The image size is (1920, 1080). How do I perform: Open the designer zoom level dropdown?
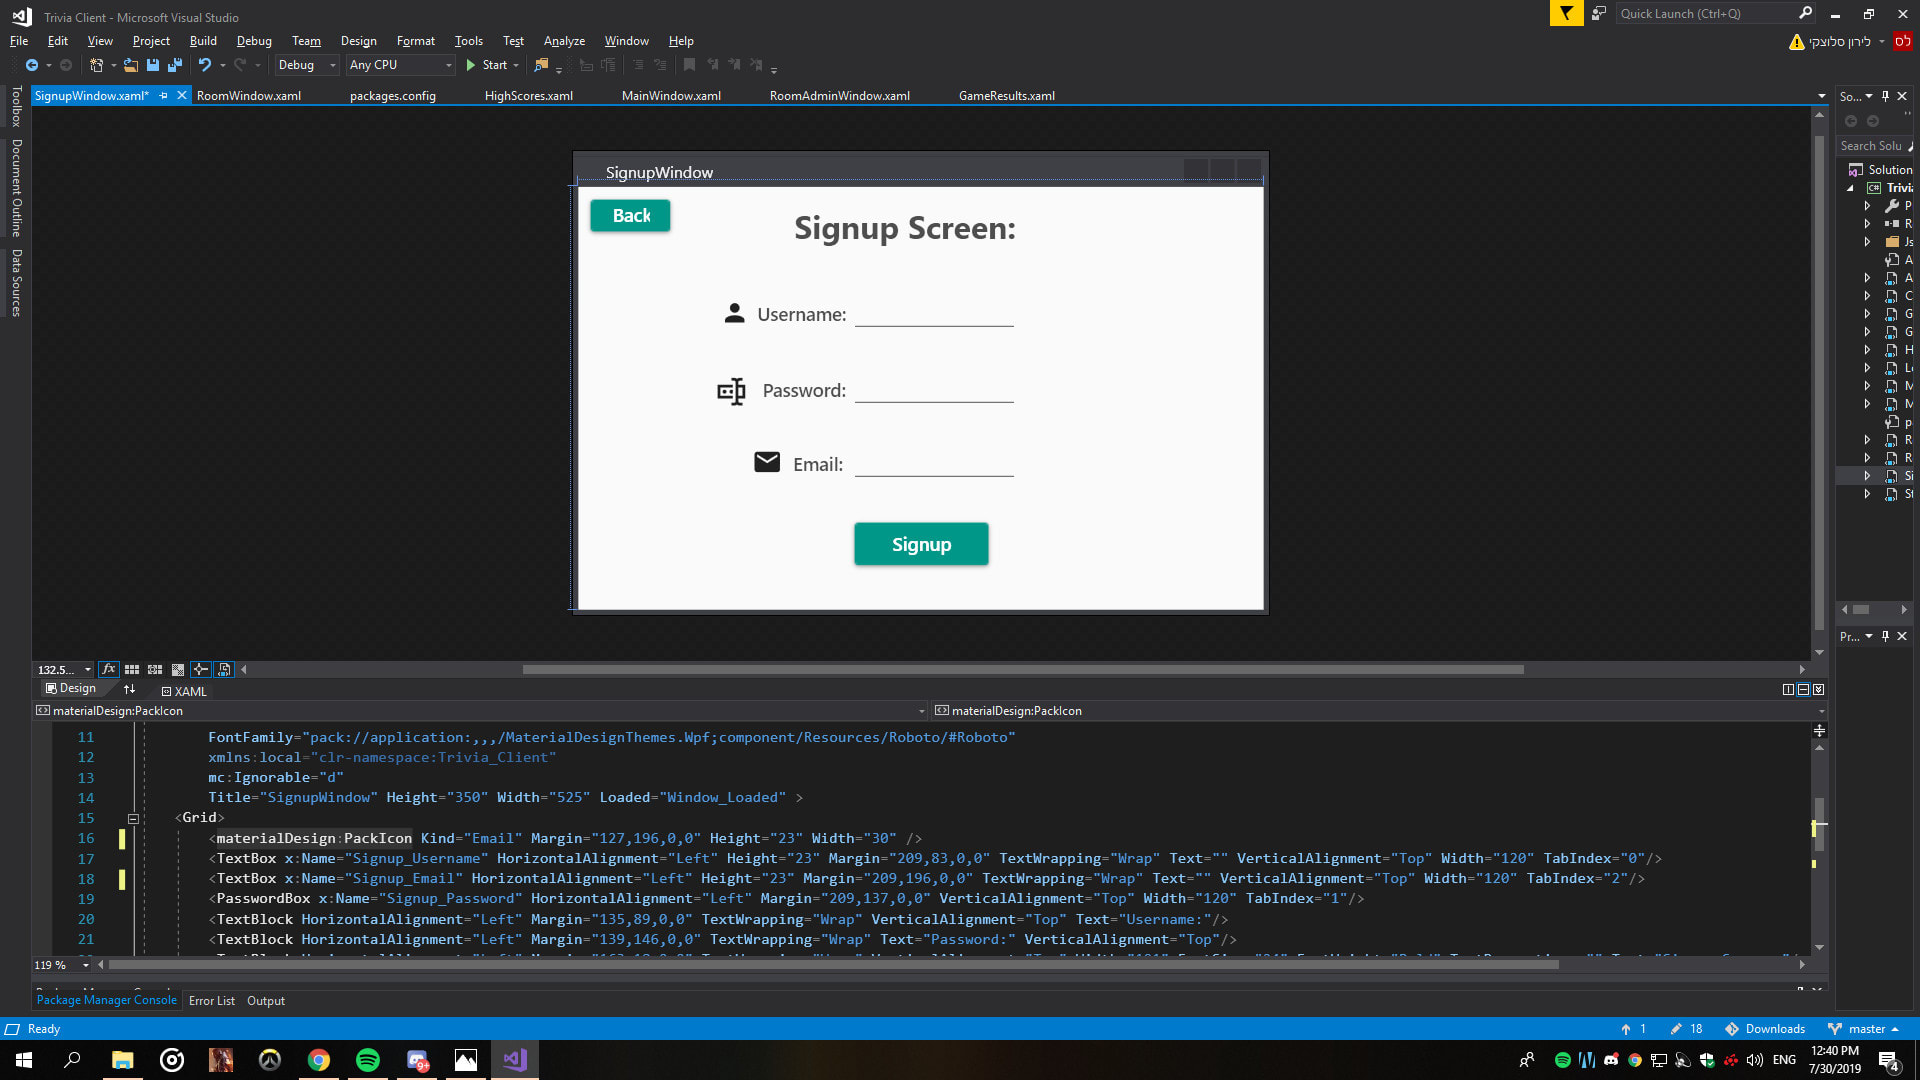pos(87,669)
